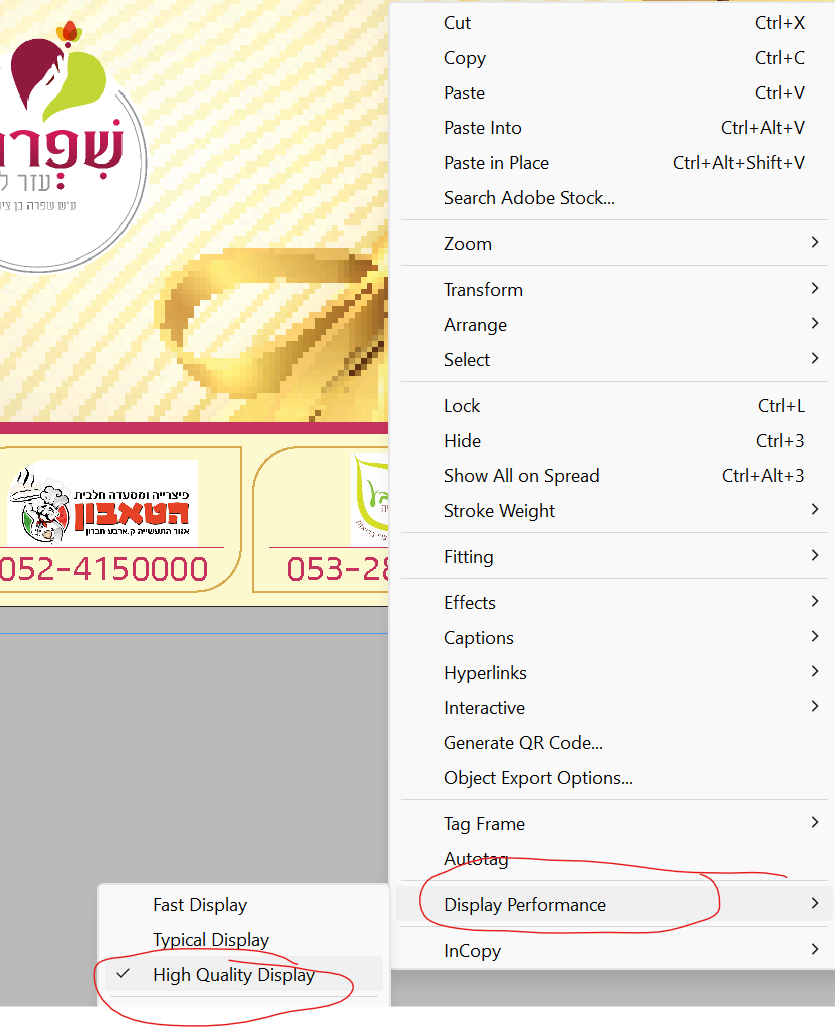Switch to Typical Display mode
This screenshot has height=1028, width=835.
tap(241, 939)
